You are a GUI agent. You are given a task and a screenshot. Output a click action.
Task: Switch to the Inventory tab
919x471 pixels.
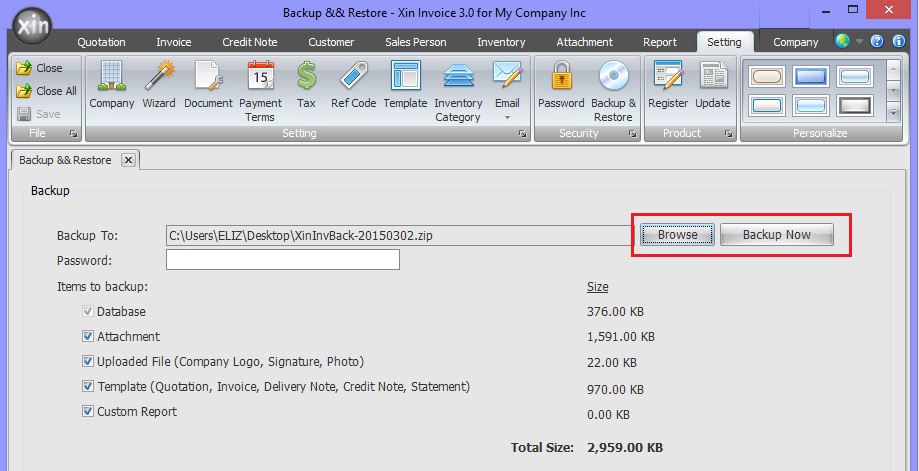click(501, 42)
